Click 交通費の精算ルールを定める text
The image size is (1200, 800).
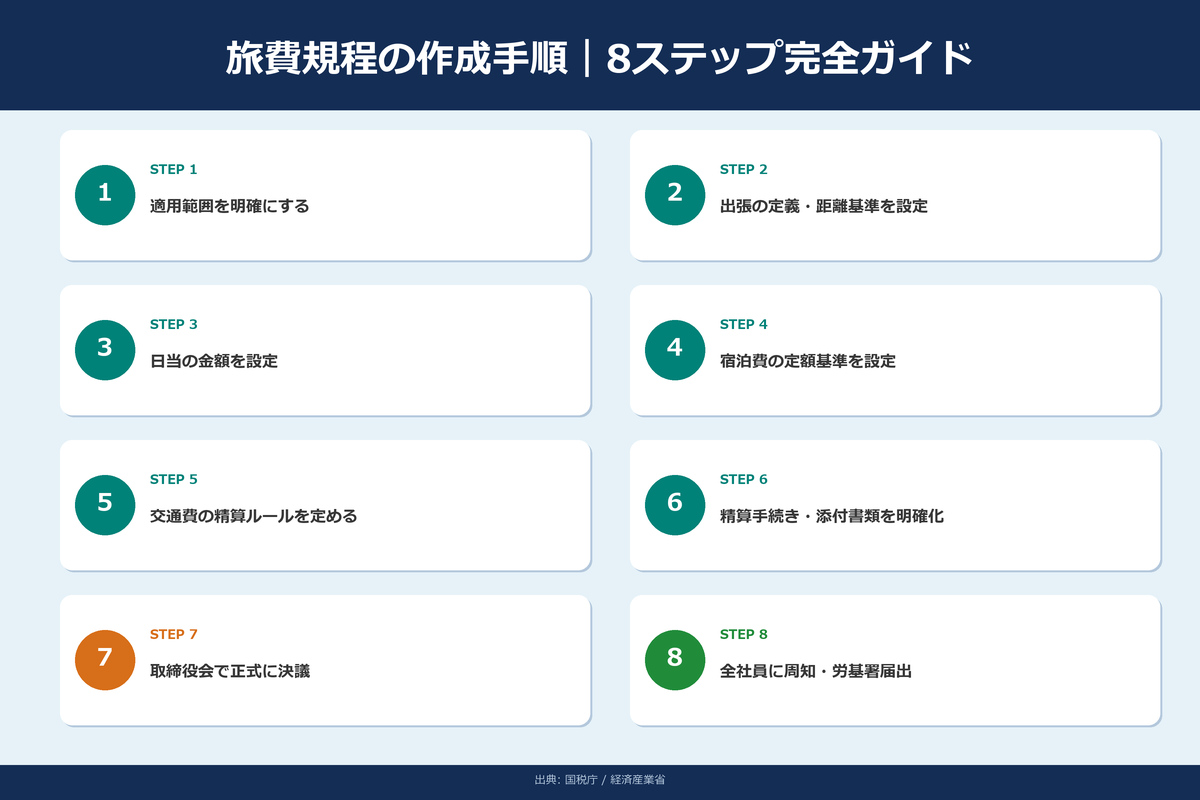point(253,517)
